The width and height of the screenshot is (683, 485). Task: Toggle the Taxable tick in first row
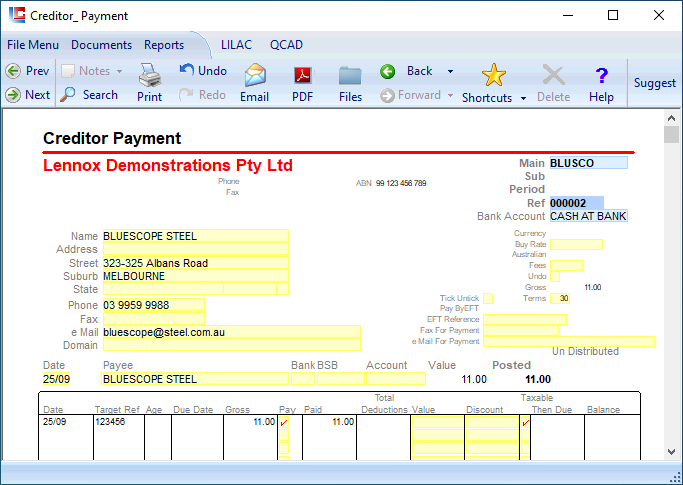click(525, 422)
